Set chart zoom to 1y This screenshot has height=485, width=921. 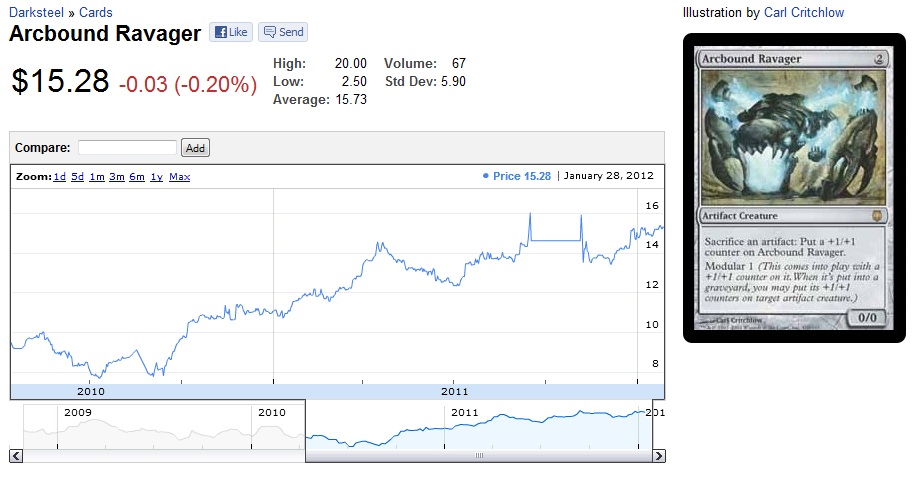157,177
